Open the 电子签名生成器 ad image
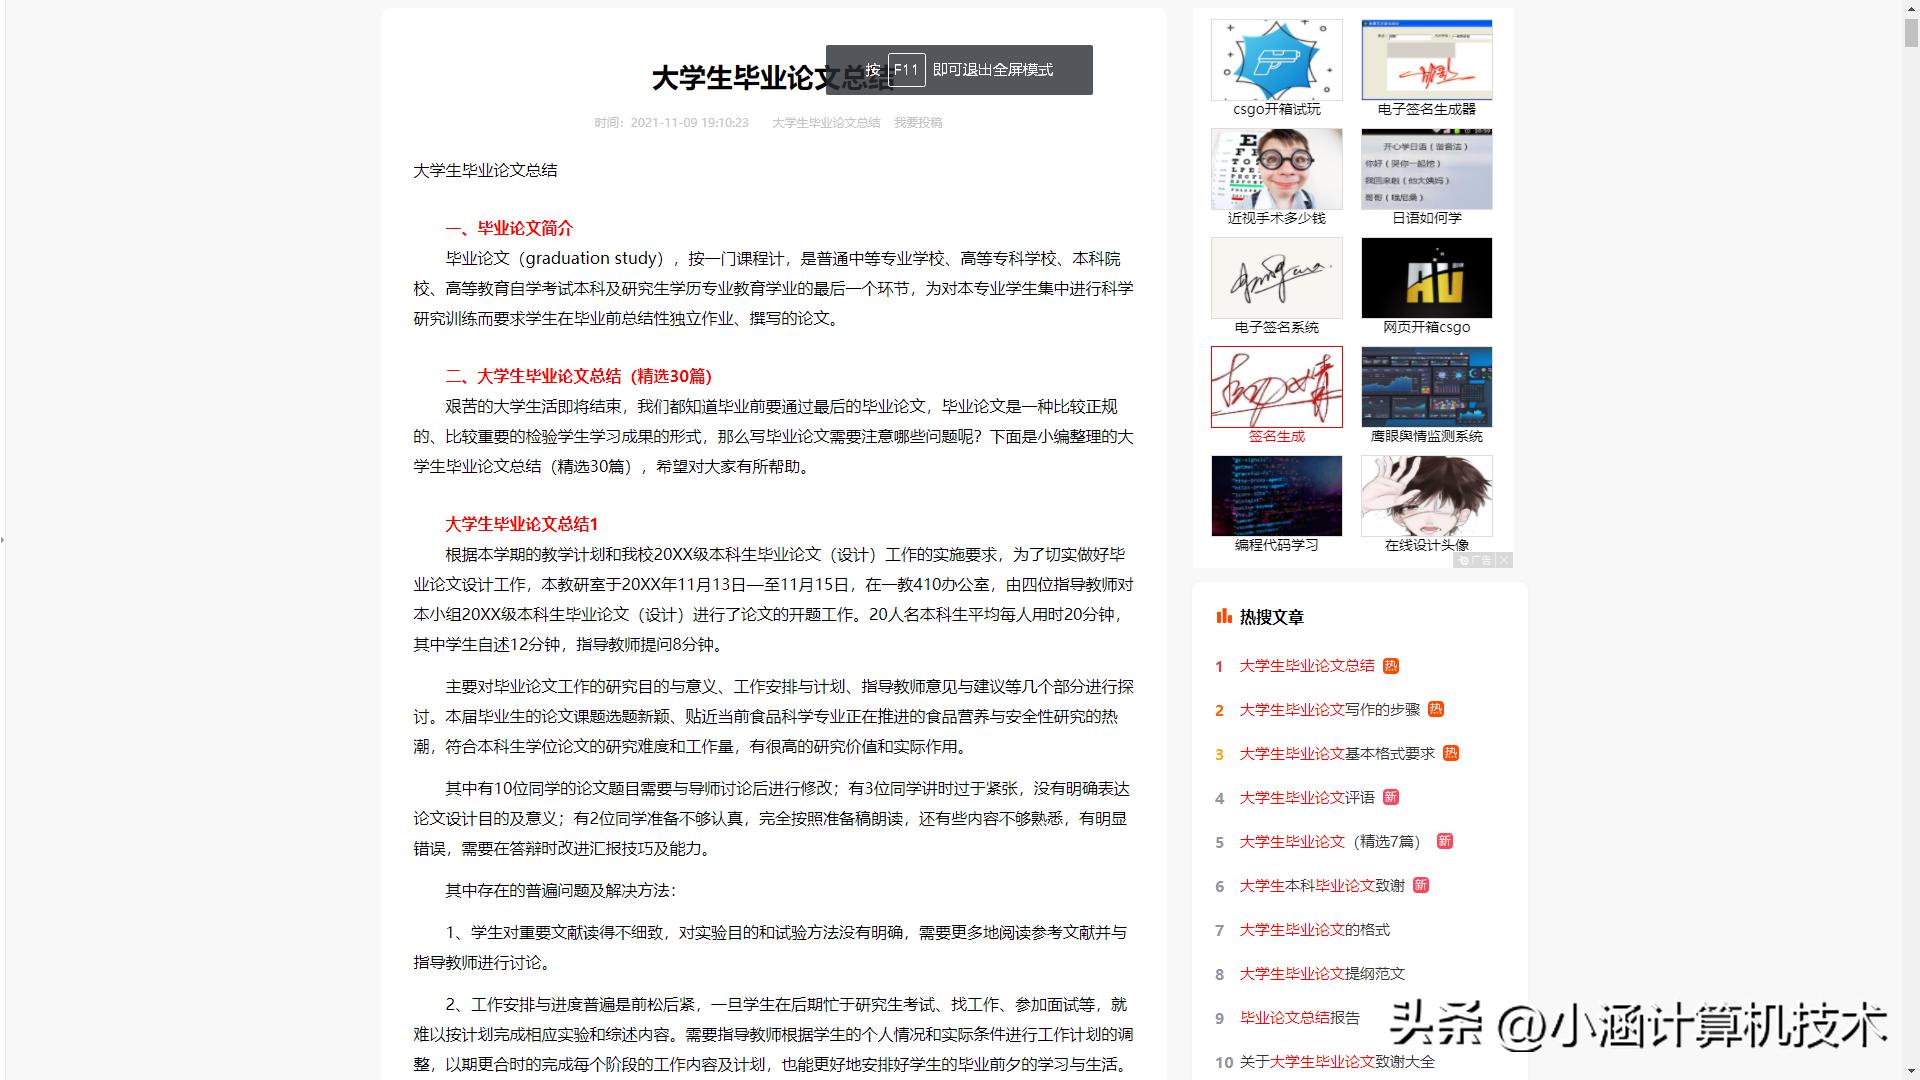The height and width of the screenshot is (1080, 1920). [1426, 60]
